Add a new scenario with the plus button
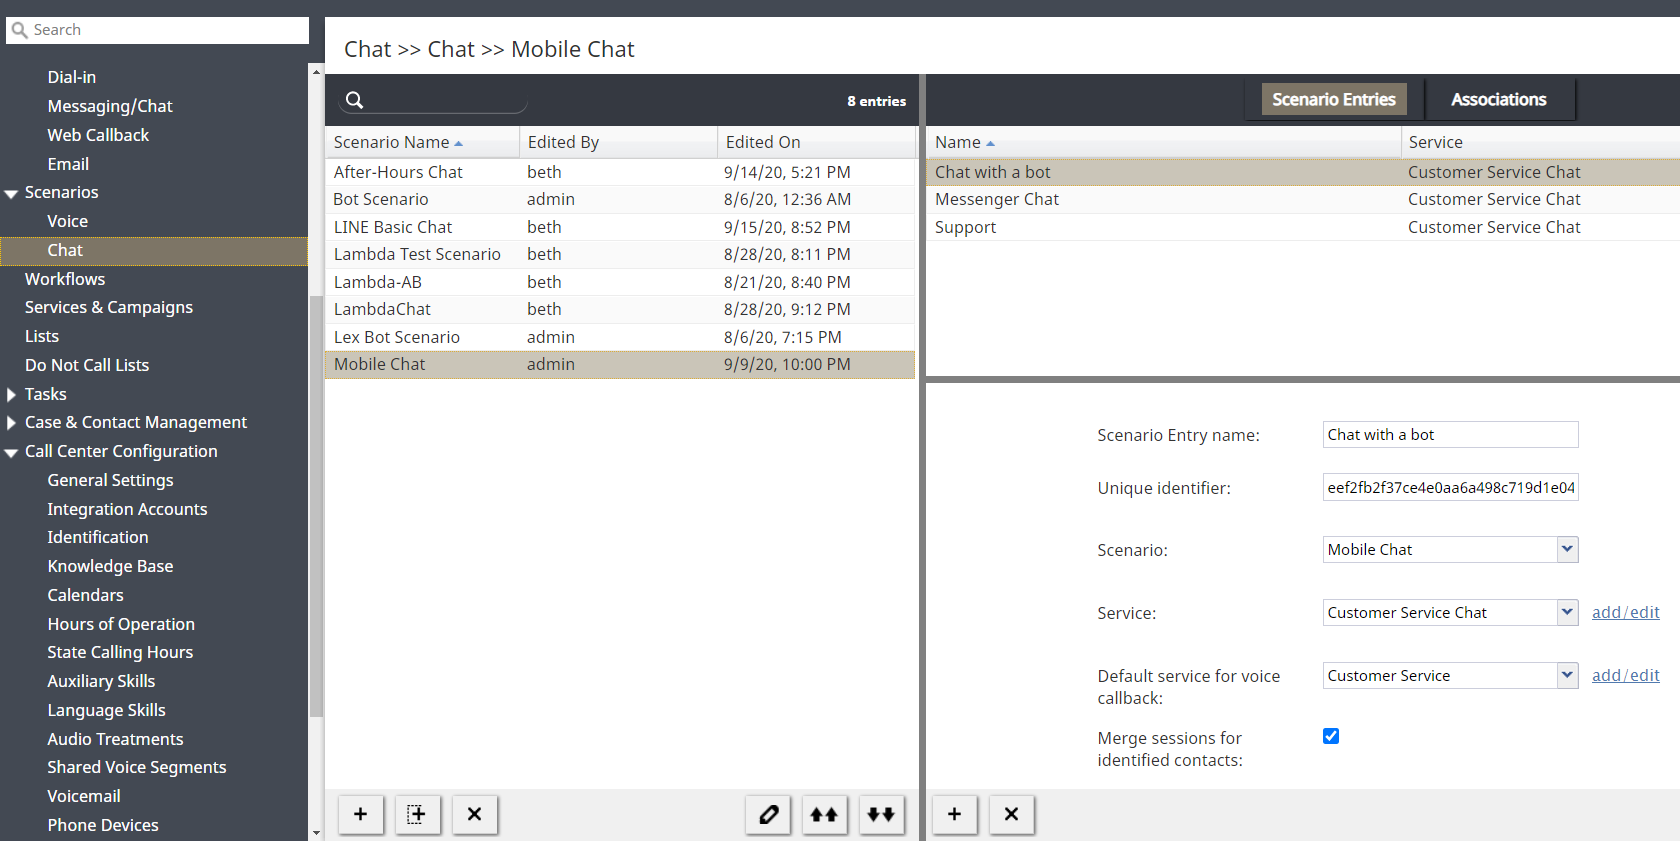The image size is (1680, 841). click(x=361, y=814)
